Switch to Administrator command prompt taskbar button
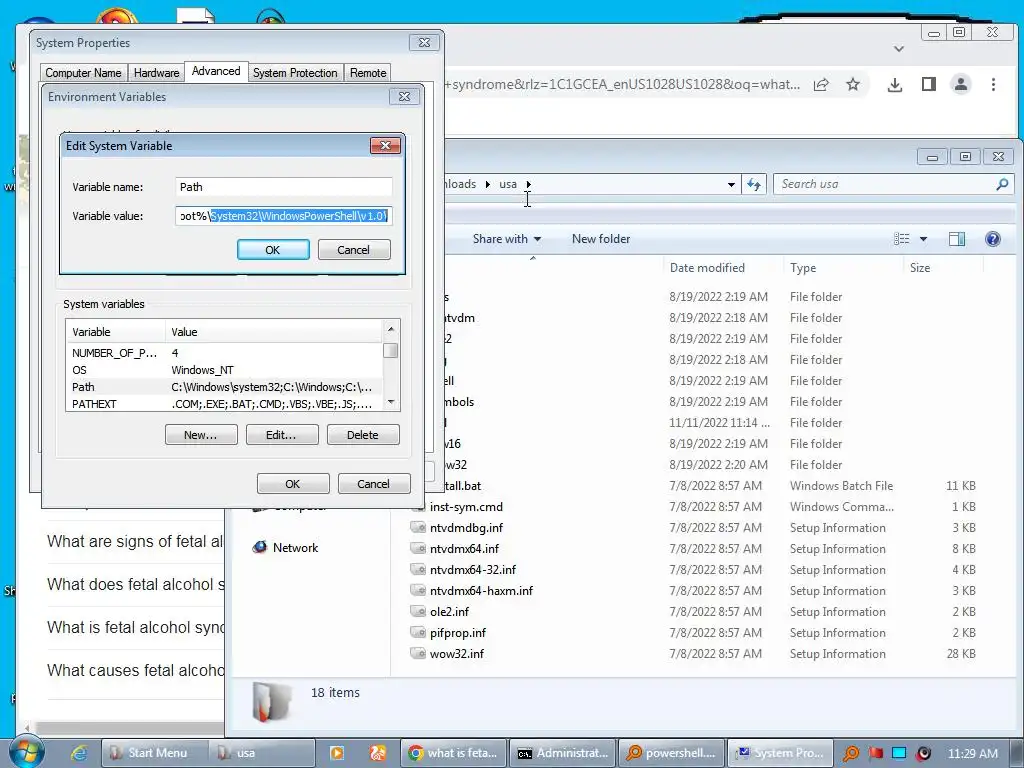This screenshot has width=1024, height=768. point(563,753)
